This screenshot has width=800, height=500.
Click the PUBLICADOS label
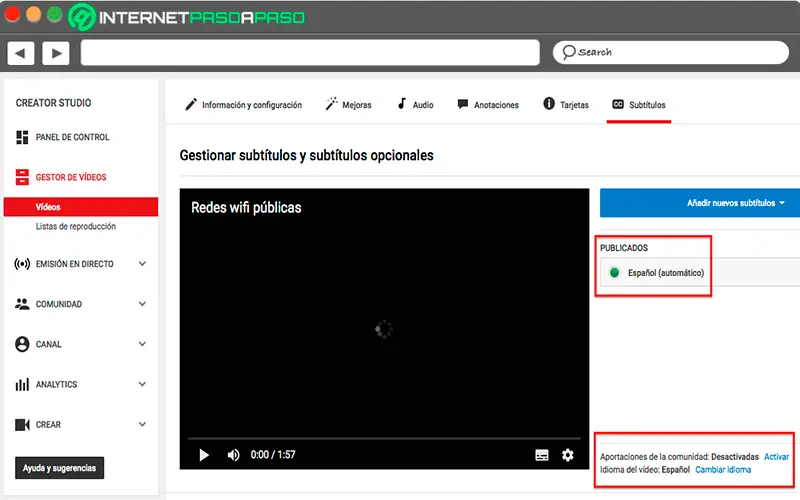[624, 248]
